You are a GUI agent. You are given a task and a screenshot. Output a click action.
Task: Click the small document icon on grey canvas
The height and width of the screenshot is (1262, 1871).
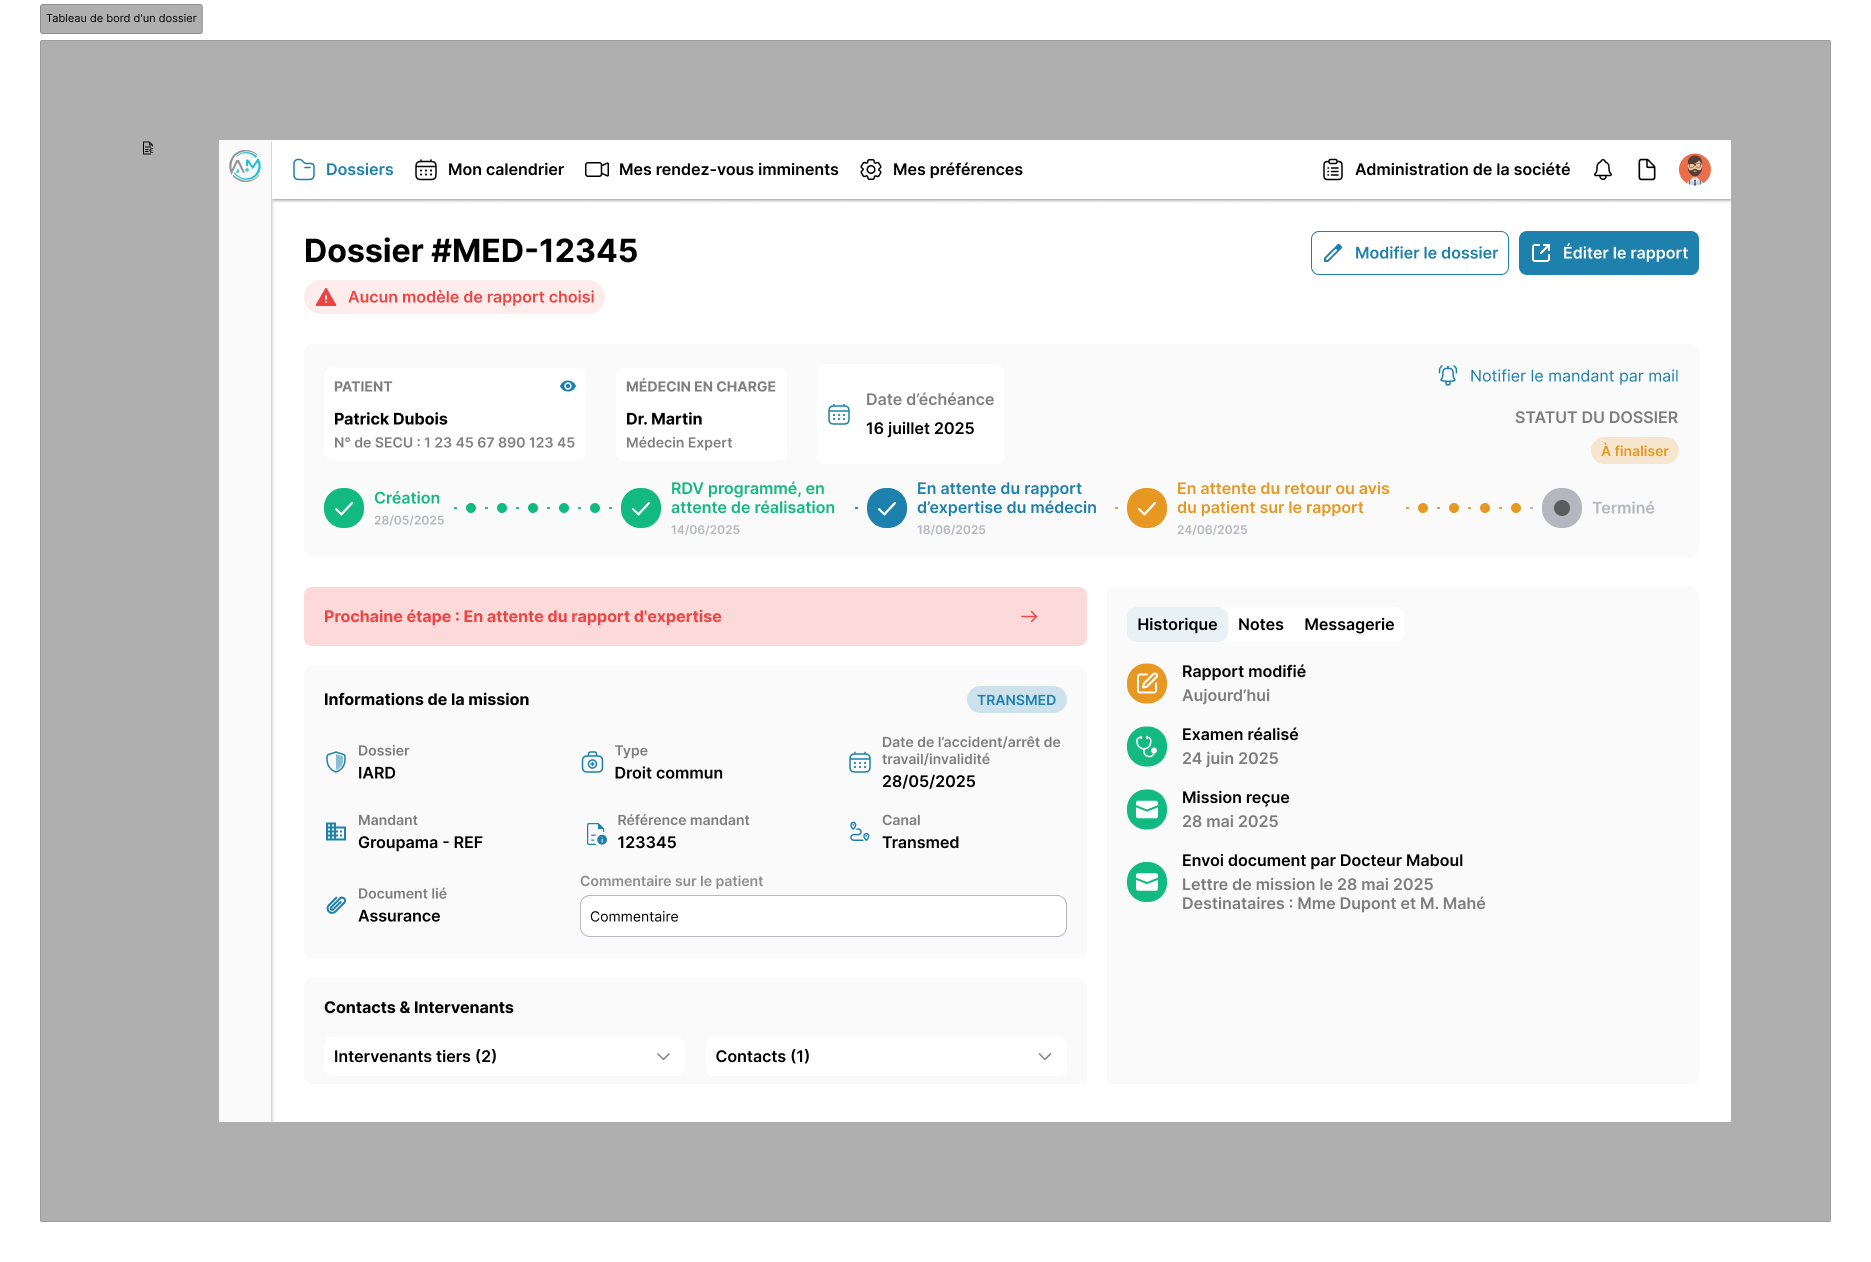click(x=148, y=148)
